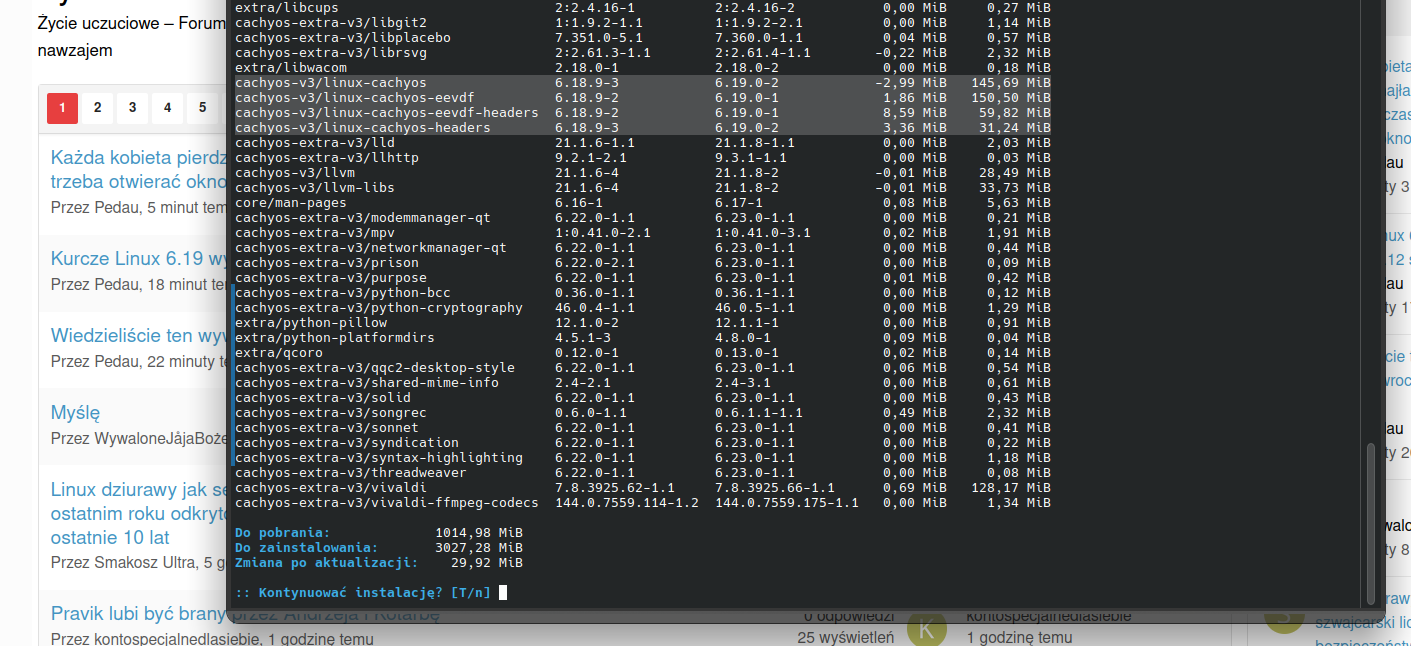Go to forum page 1

point(62,108)
